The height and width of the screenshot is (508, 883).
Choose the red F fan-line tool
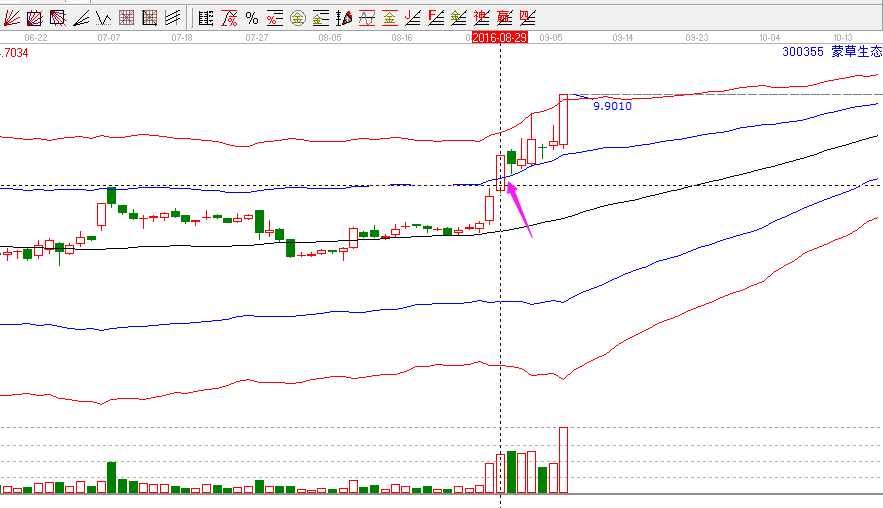coord(436,18)
